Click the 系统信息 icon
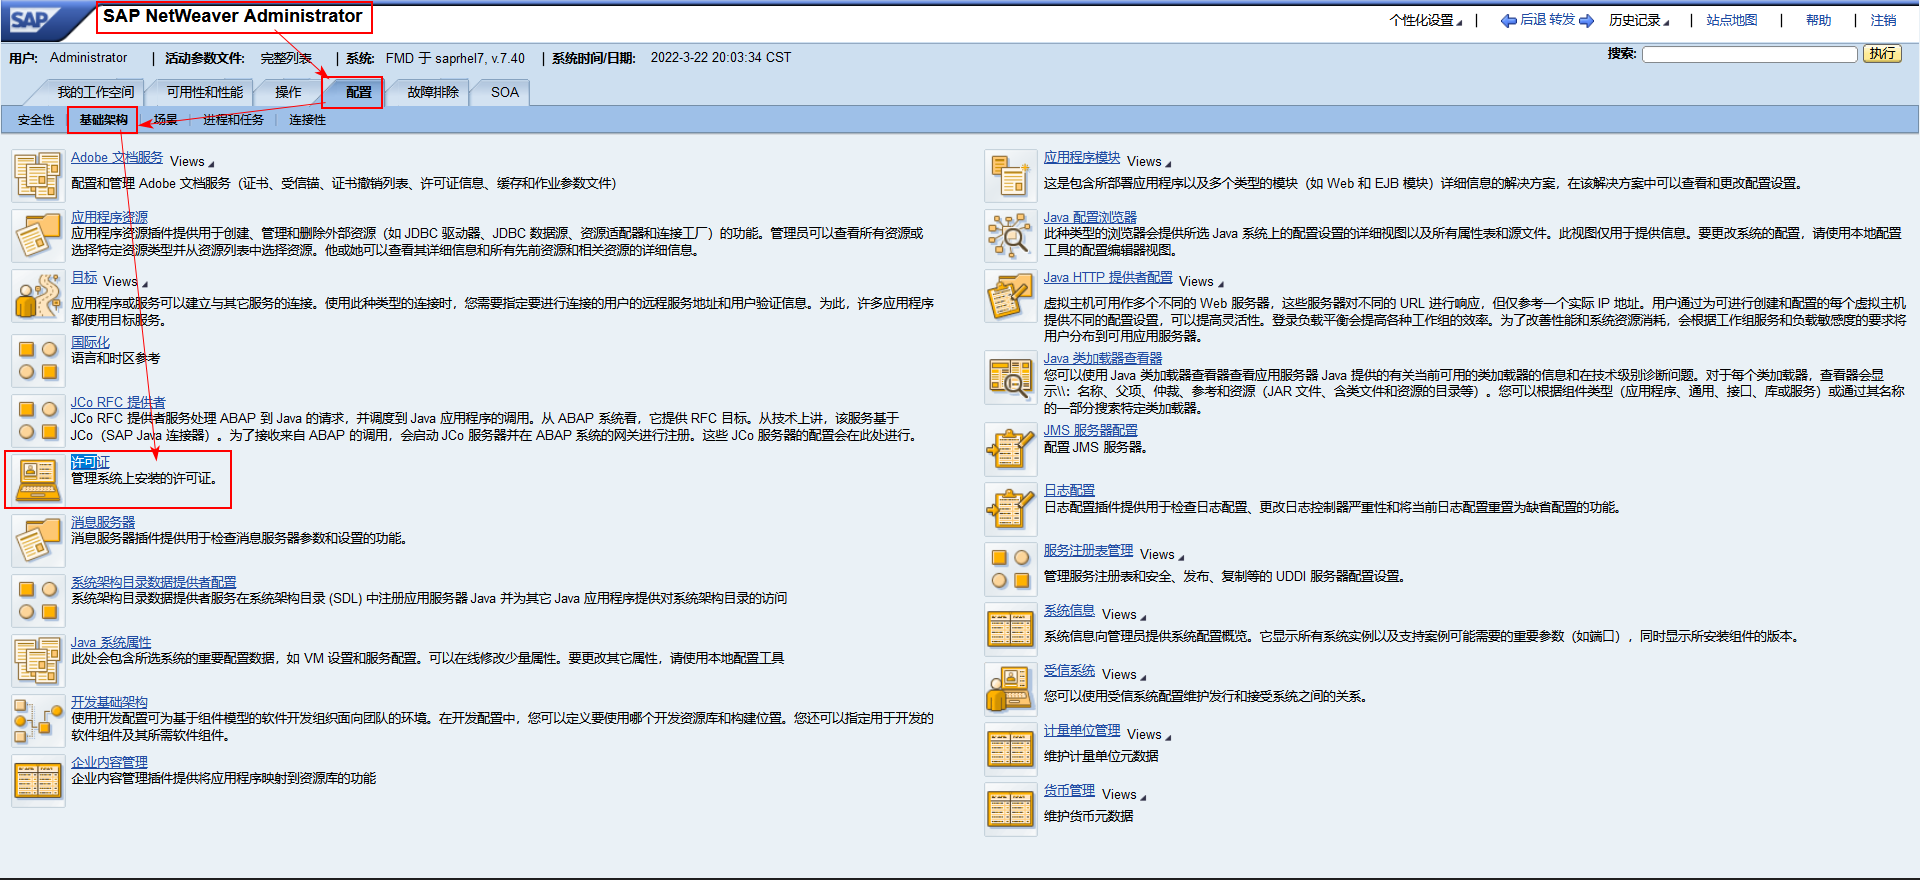 [x=1010, y=629]
